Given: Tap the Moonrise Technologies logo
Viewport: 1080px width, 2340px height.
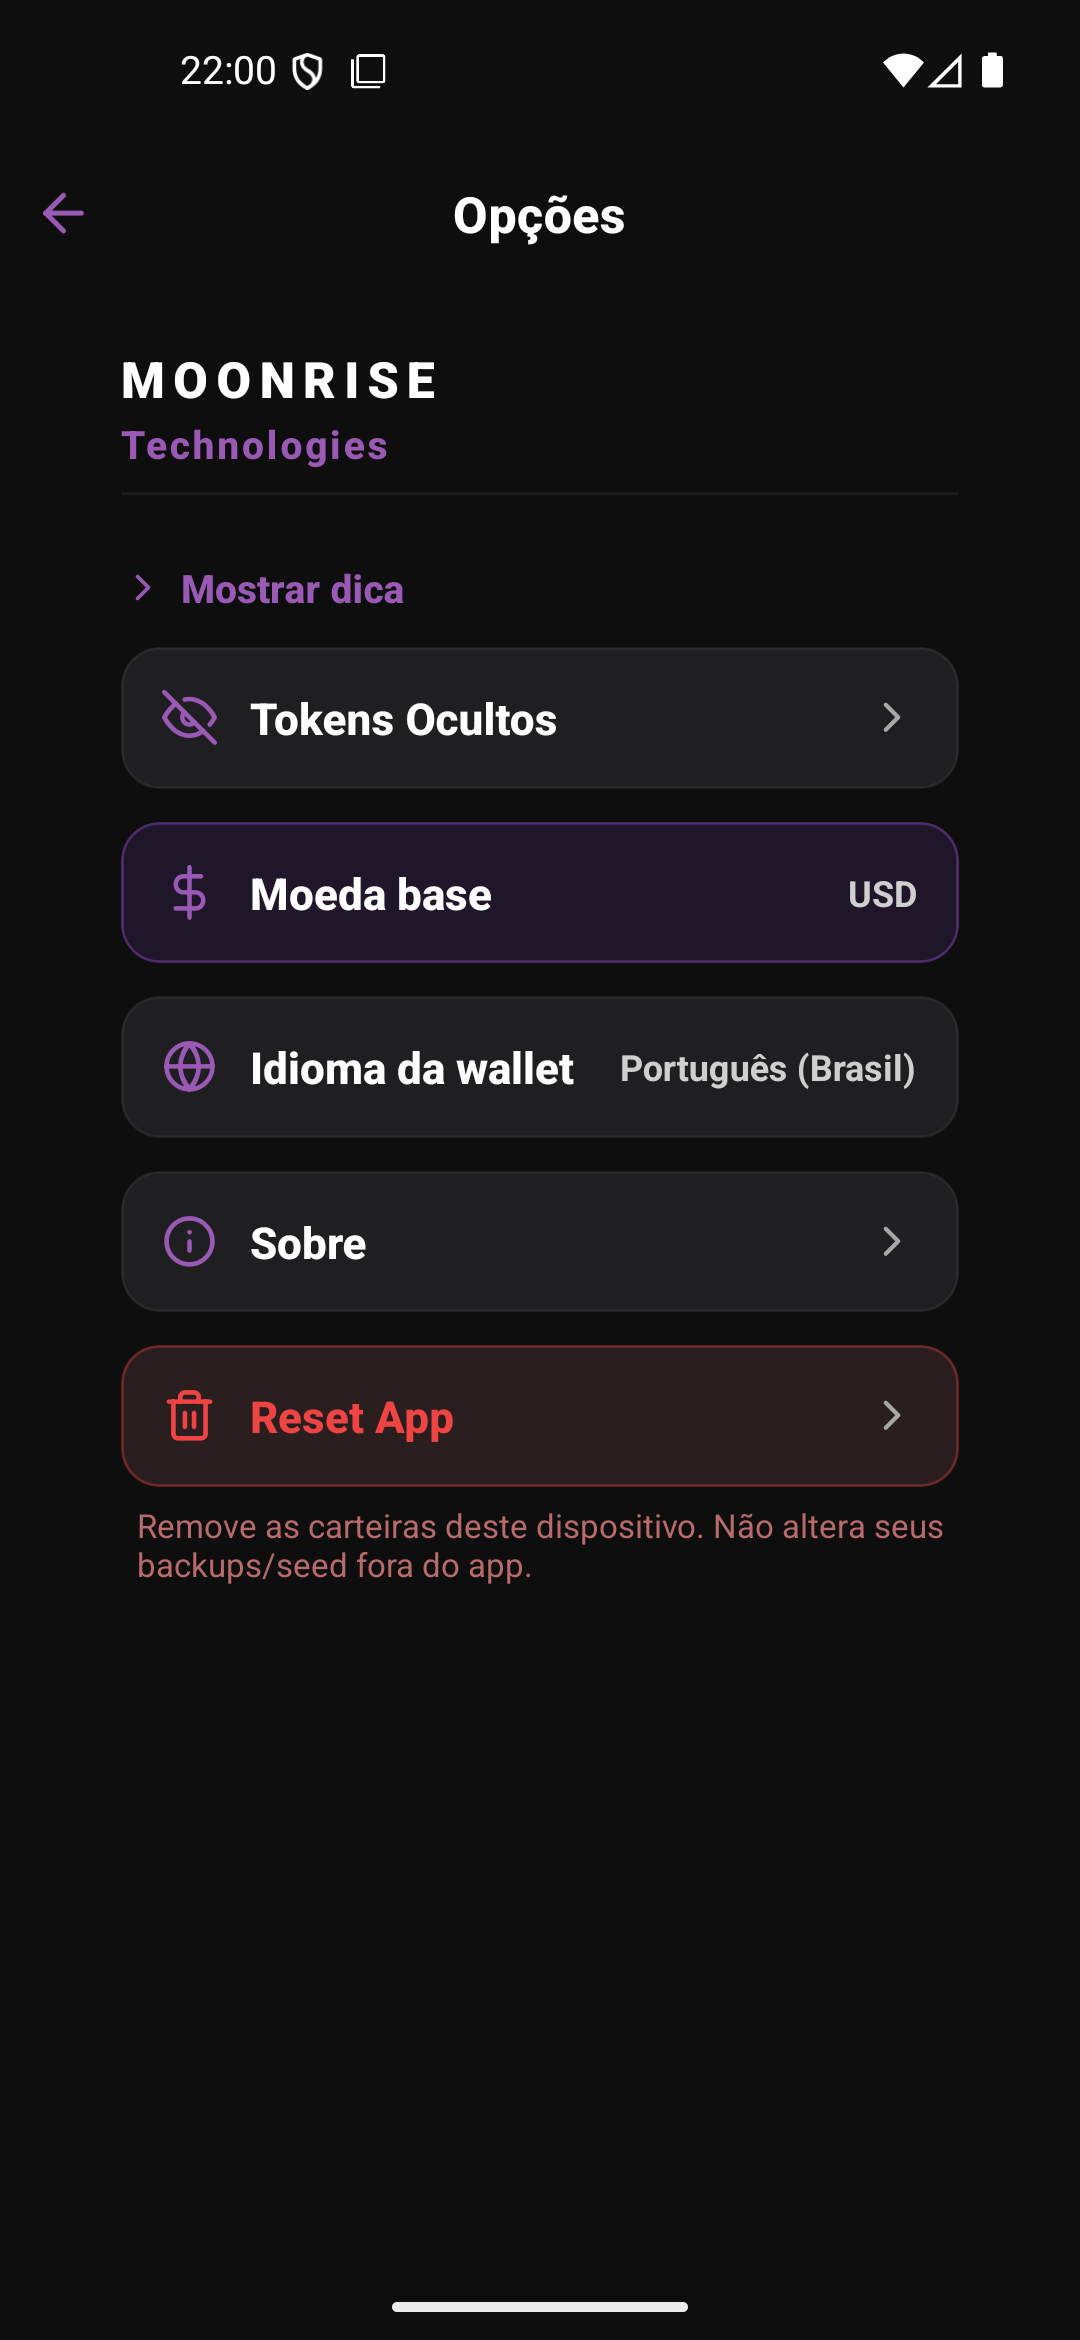Looking at the screenshot, I should (x=280, y=410).
